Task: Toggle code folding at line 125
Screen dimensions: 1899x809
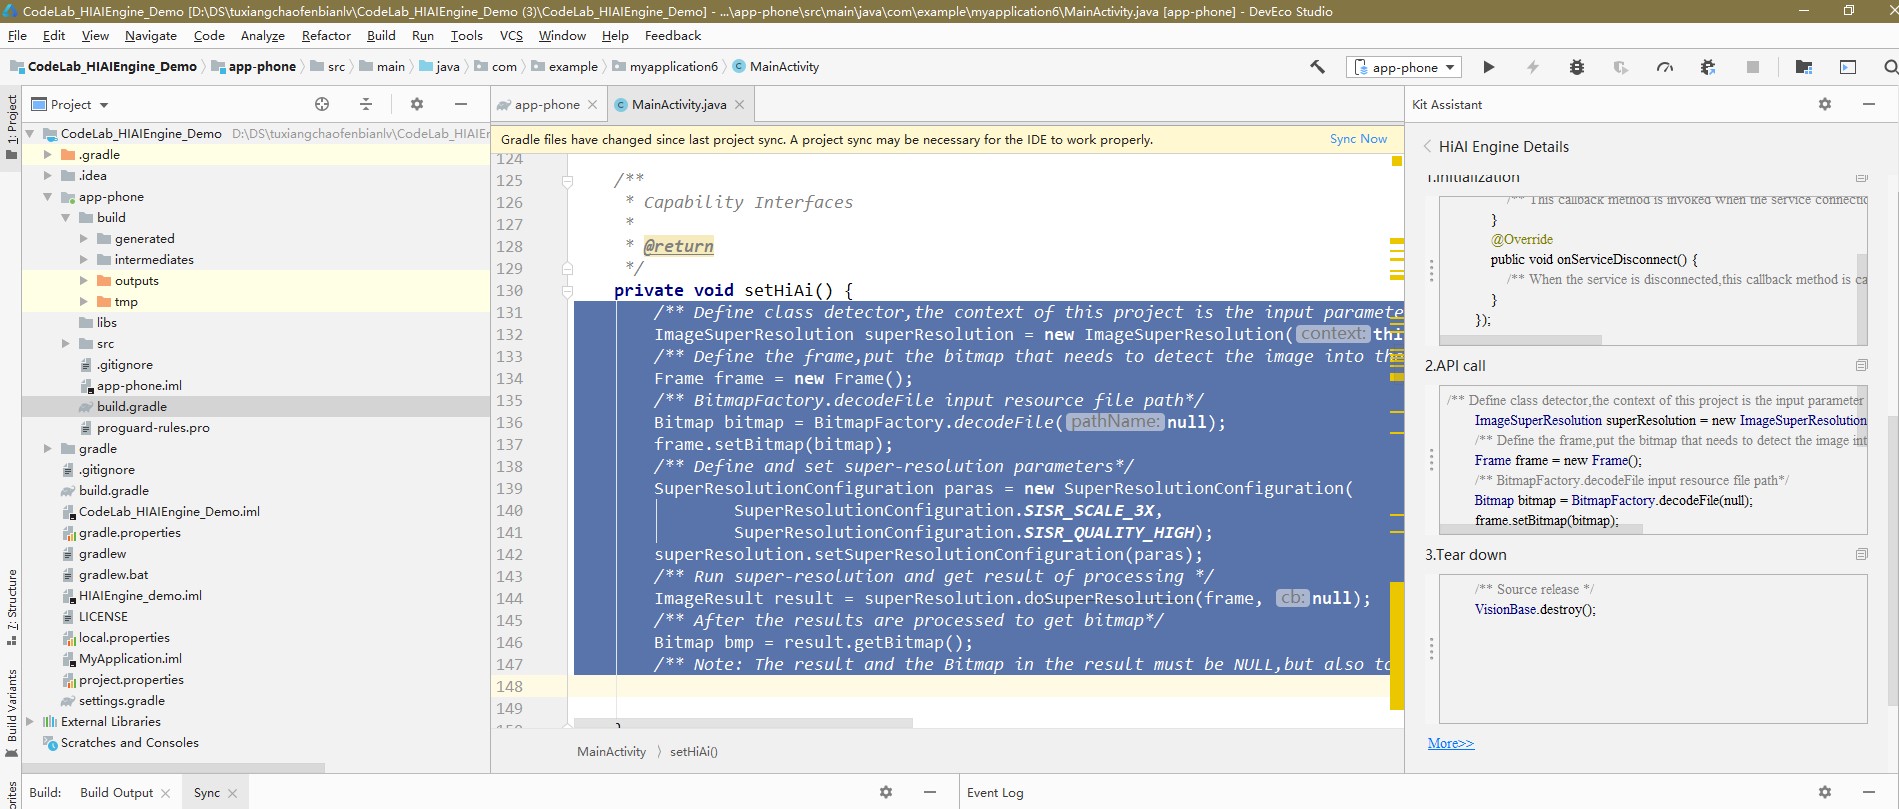Action: (567, 181)
